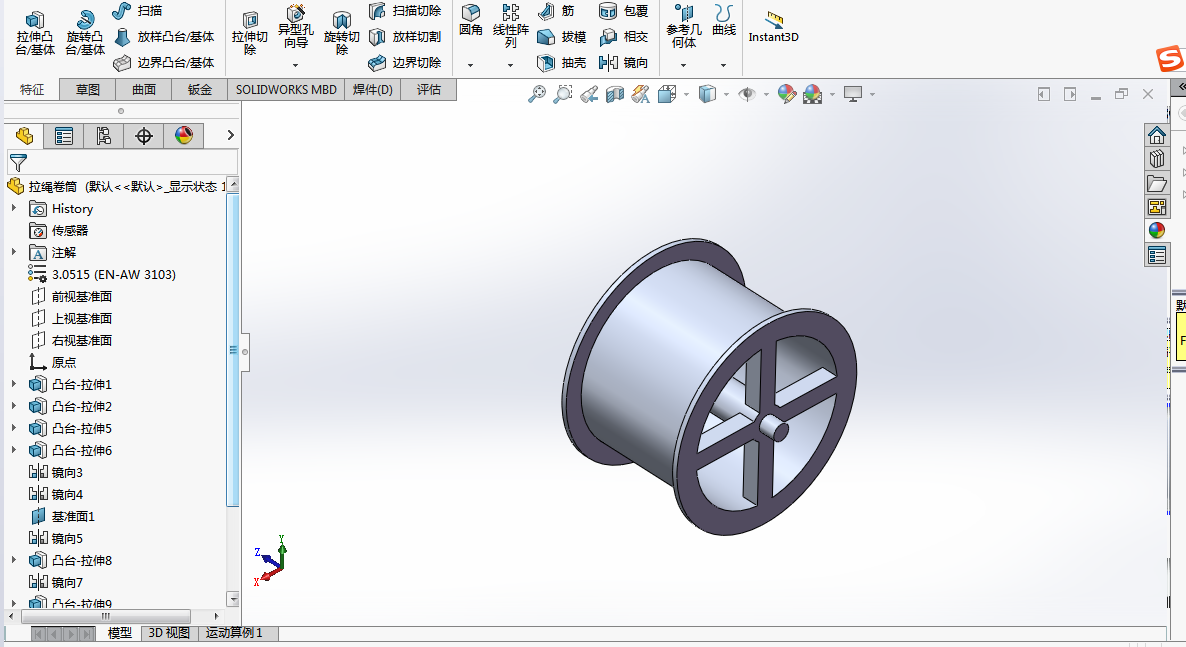Select the 前视基准面 front plane
This screenshot has height=647, width=1186.
[x=71, y=297]
